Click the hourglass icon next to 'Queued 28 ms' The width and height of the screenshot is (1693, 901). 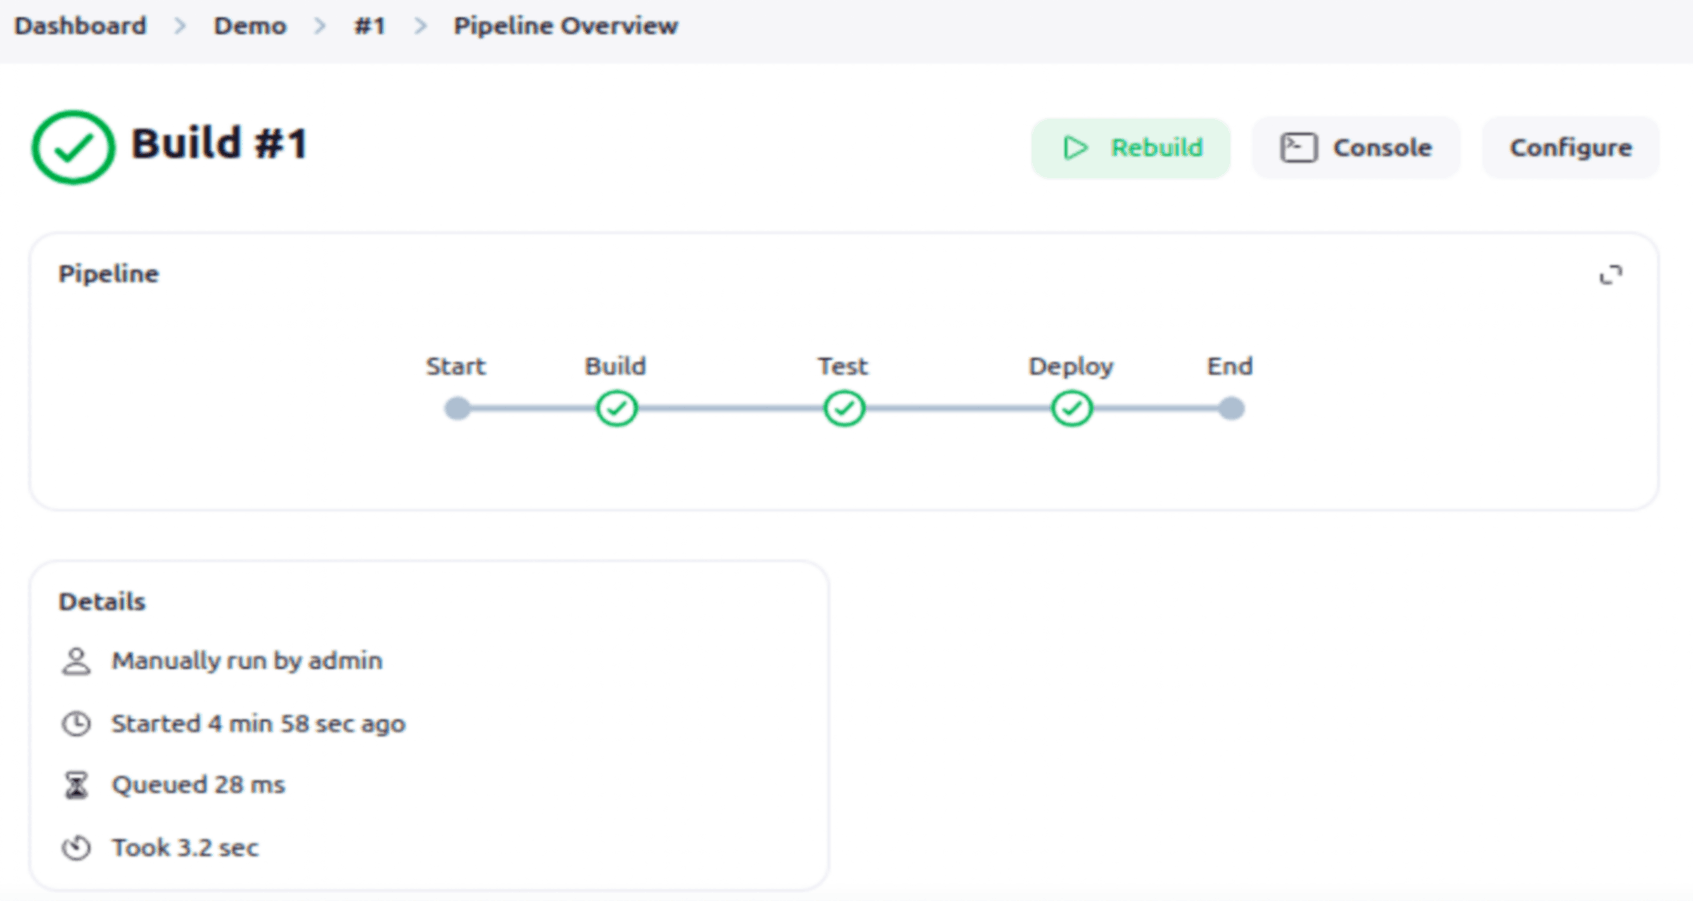pos(76,785)
